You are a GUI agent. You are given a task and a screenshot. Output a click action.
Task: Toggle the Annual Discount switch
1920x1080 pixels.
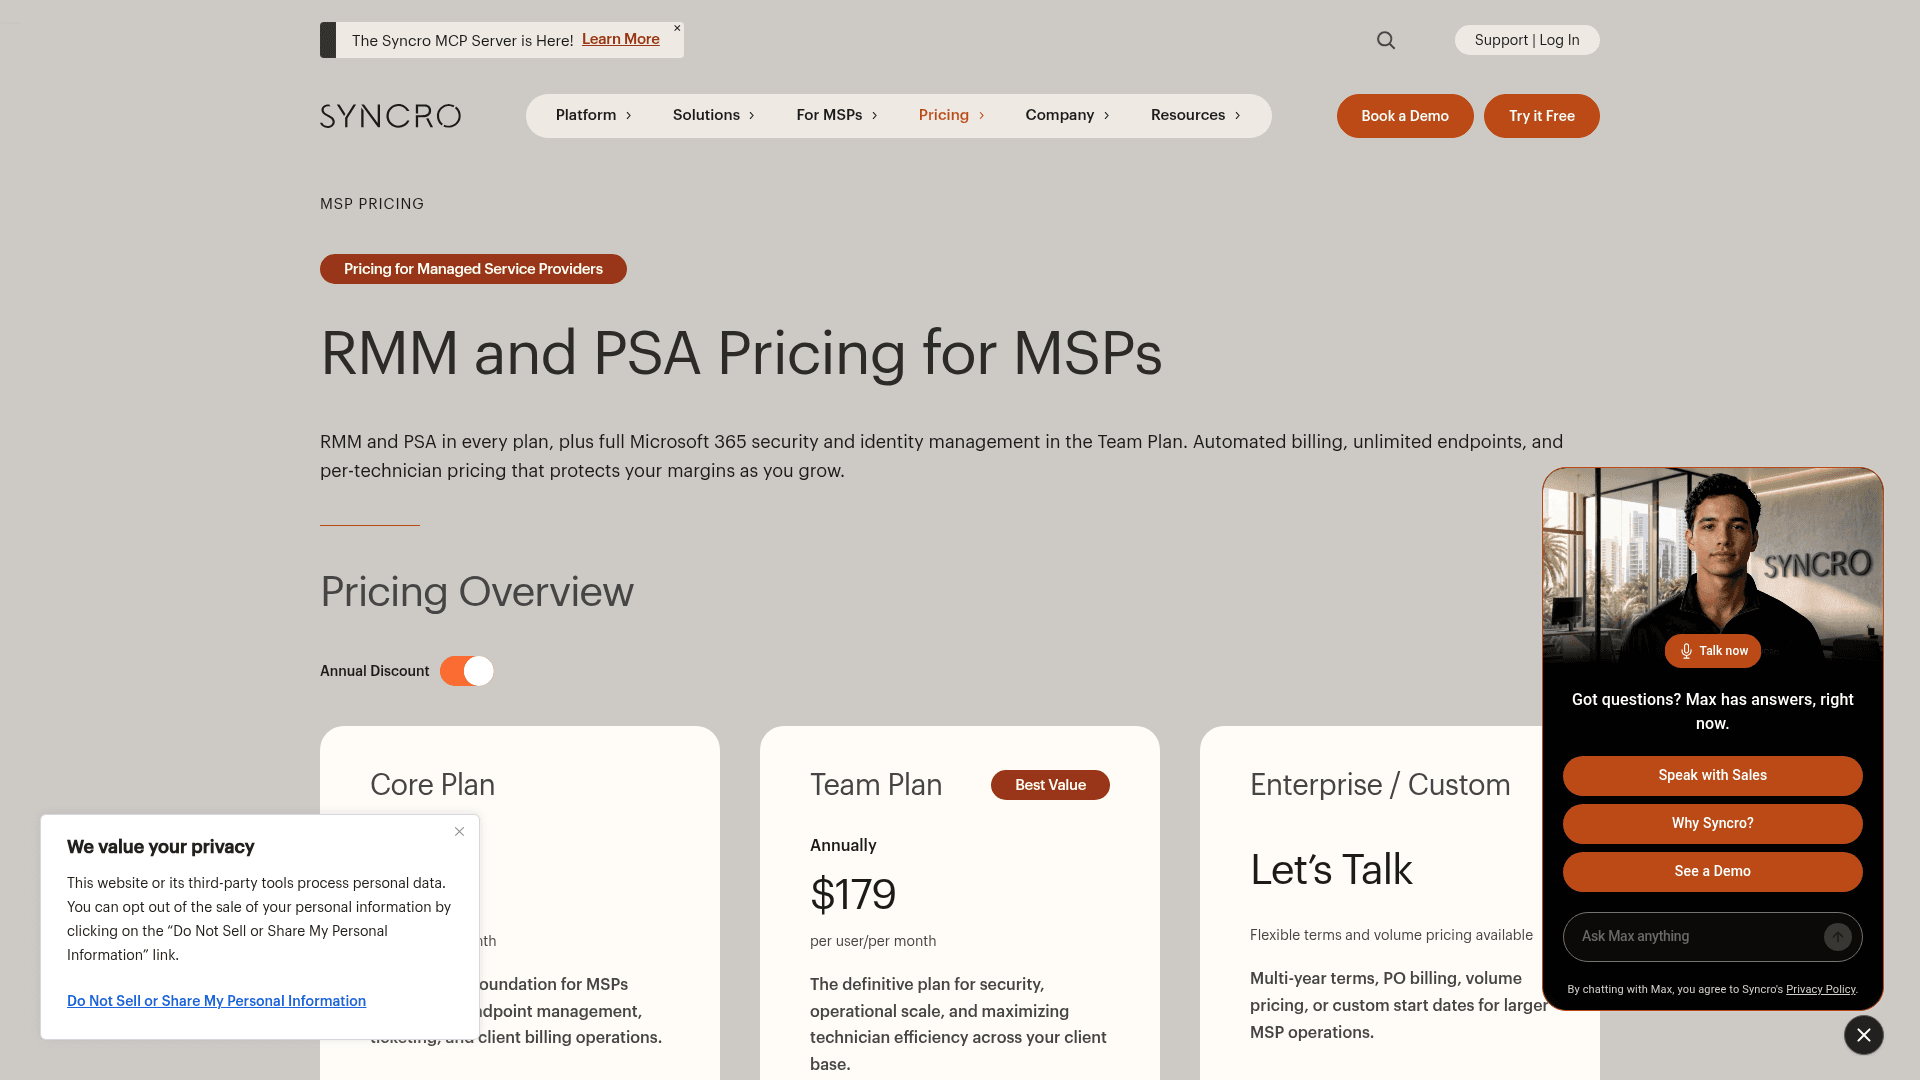[467, 671]
